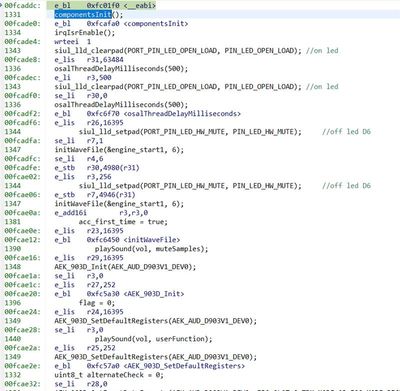Click source line playSound(vol, userFunction);
The image size is (400, 391).
(x=153, y=339)
